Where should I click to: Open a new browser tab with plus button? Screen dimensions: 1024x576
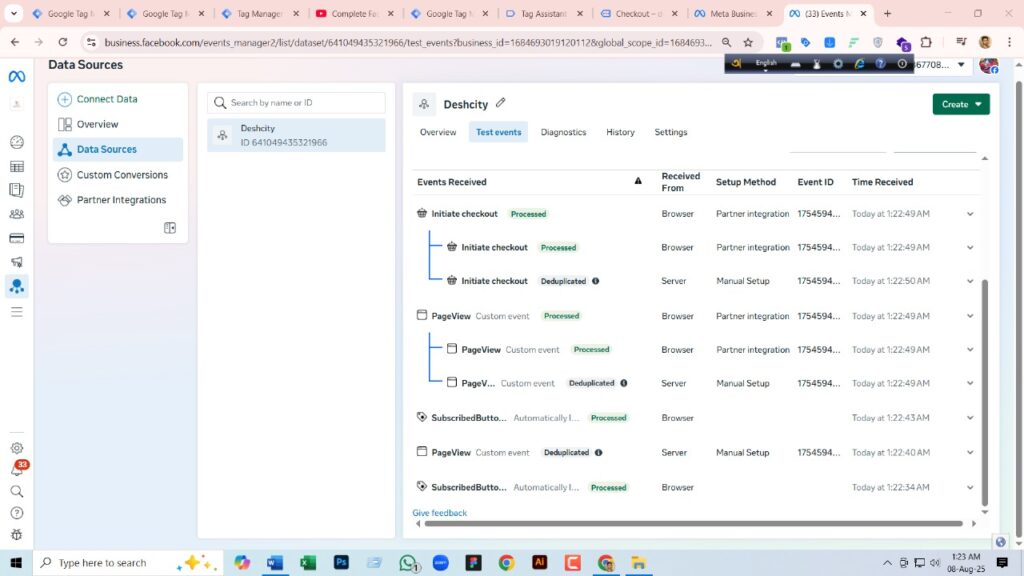[888, 13]
